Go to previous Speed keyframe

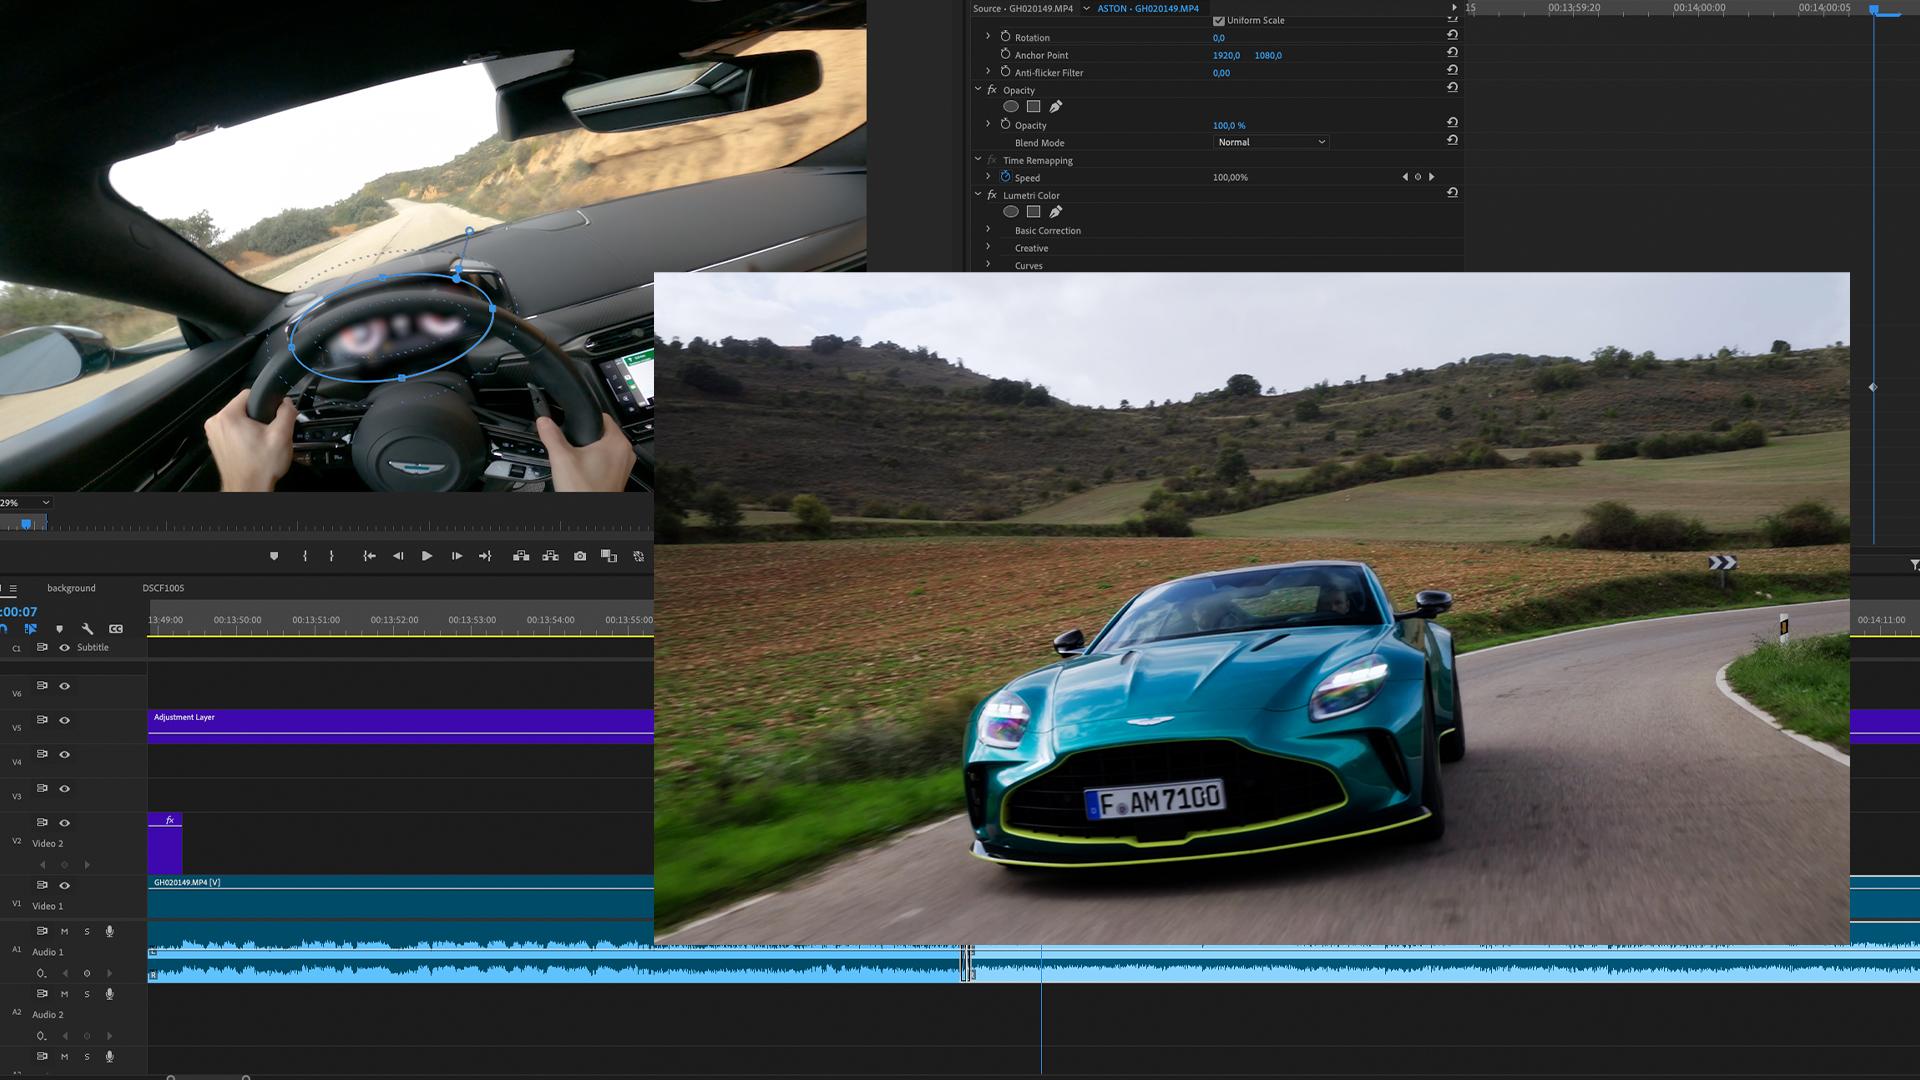(1405, 177)
